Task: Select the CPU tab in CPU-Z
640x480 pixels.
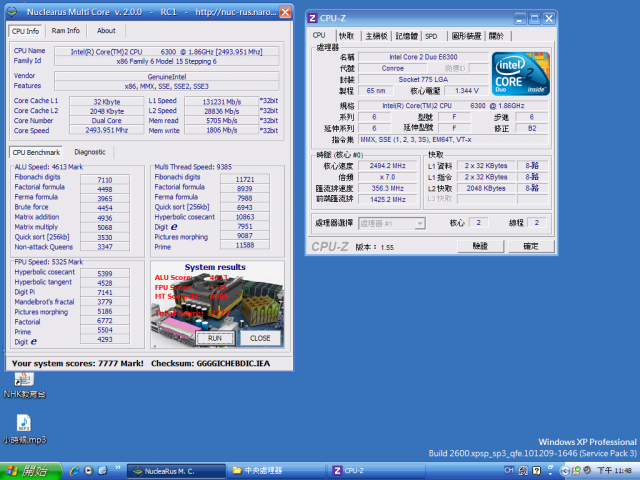Action: [319, 36]
